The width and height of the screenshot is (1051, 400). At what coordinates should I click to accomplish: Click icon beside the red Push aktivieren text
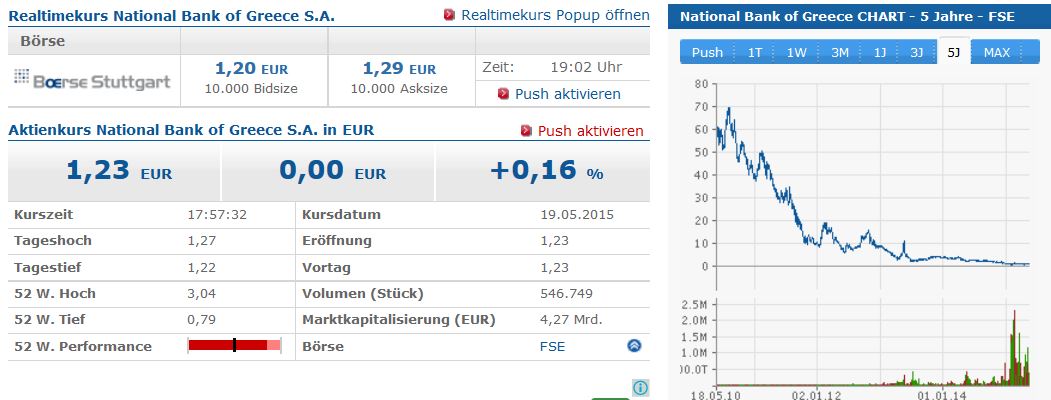pos(526,131)
